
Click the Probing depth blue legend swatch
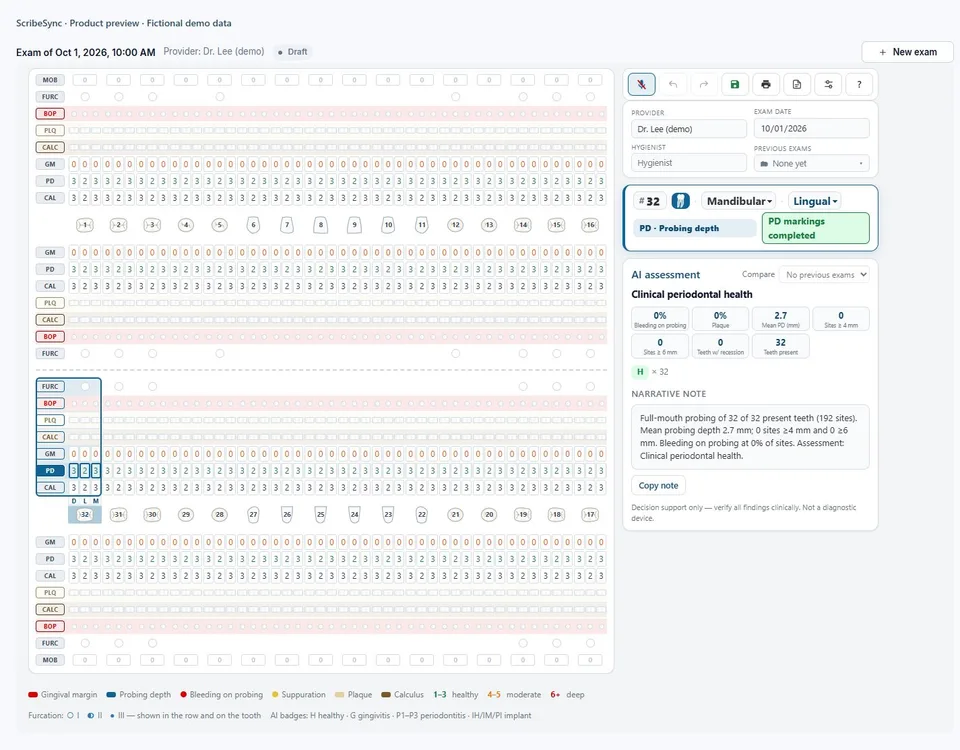pos(111,694)
